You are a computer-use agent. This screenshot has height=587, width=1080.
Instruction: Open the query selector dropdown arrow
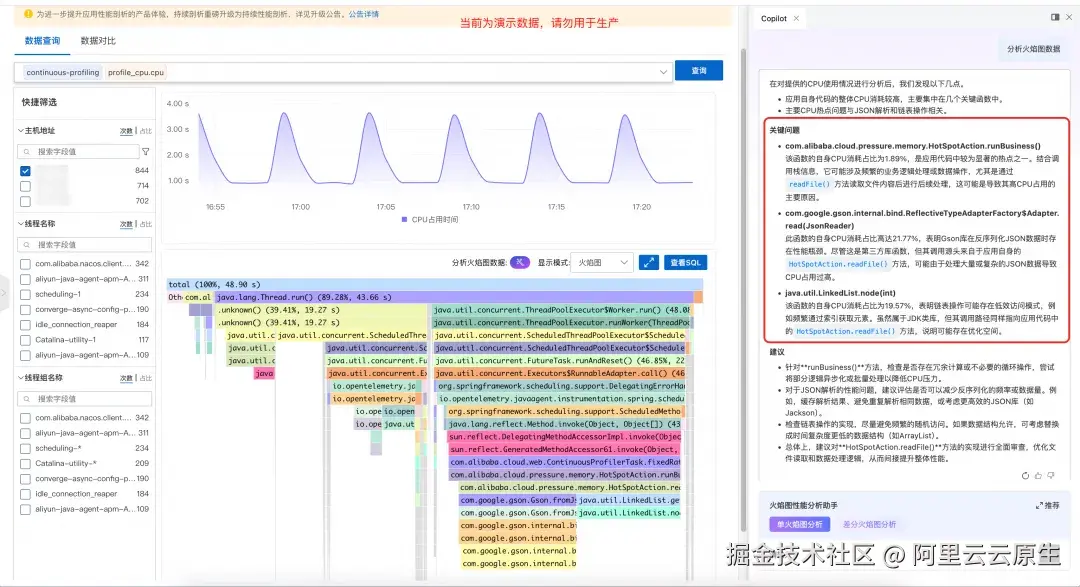pos(663,72)
